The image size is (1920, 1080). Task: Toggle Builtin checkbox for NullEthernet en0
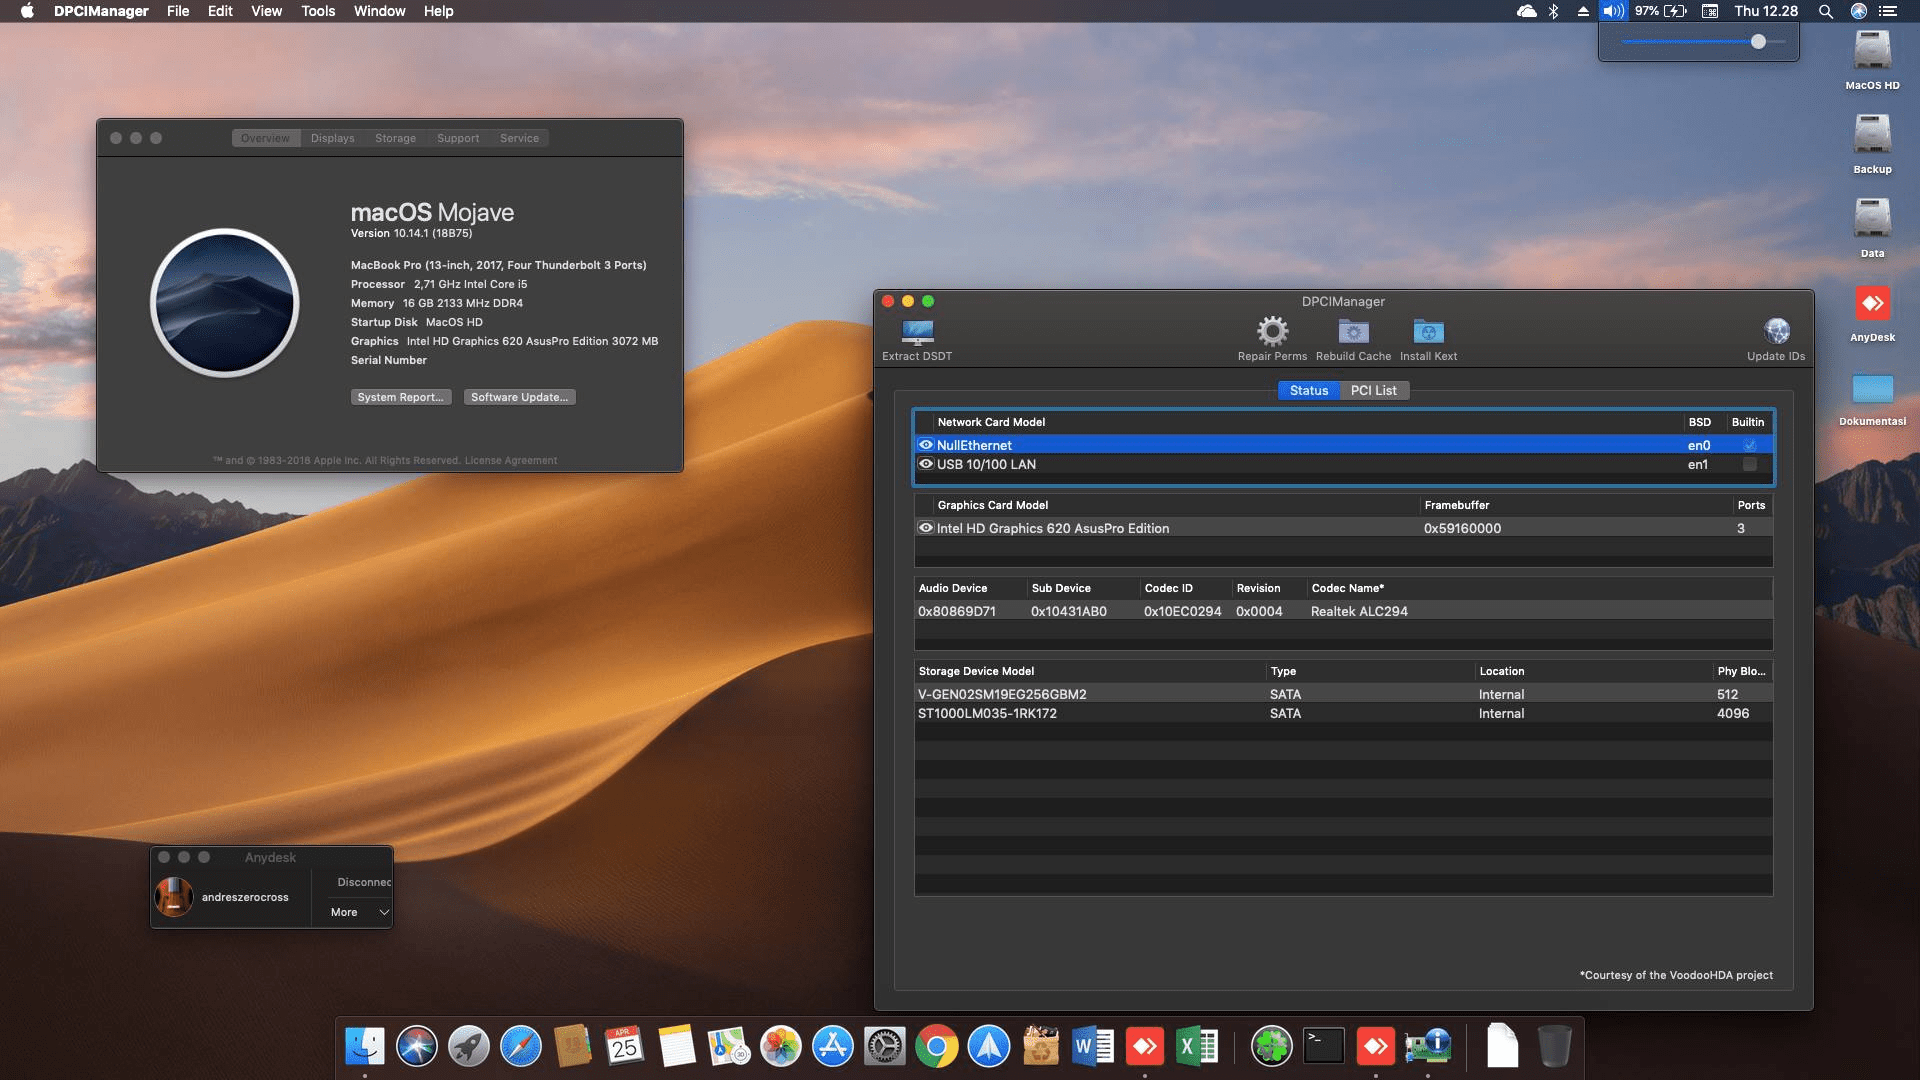tap(1749, 445)
